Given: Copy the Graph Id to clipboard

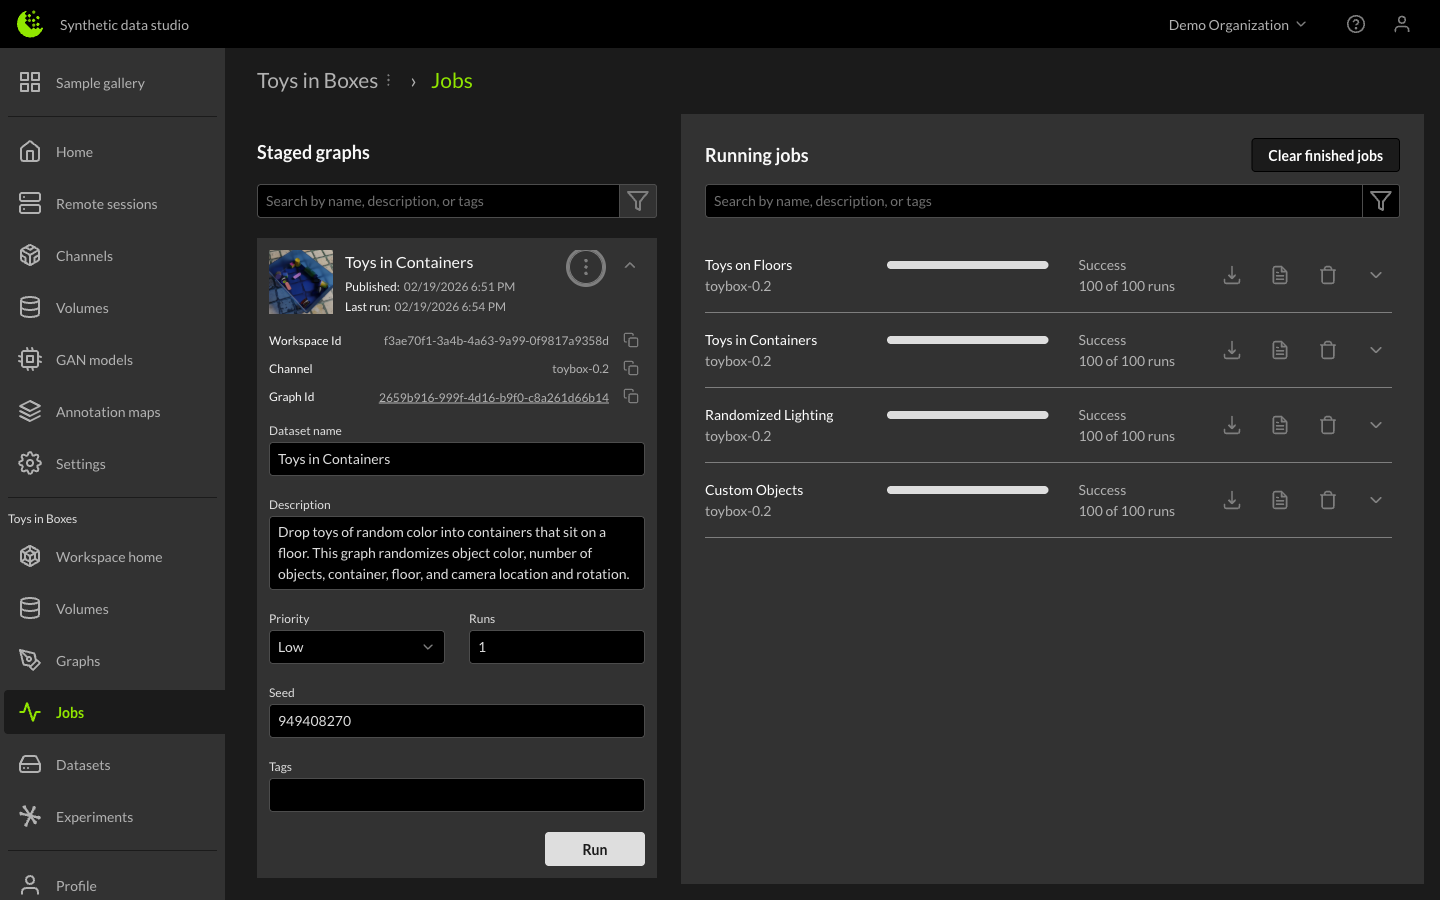Looking at the screenshot, I should click(631, 397).
